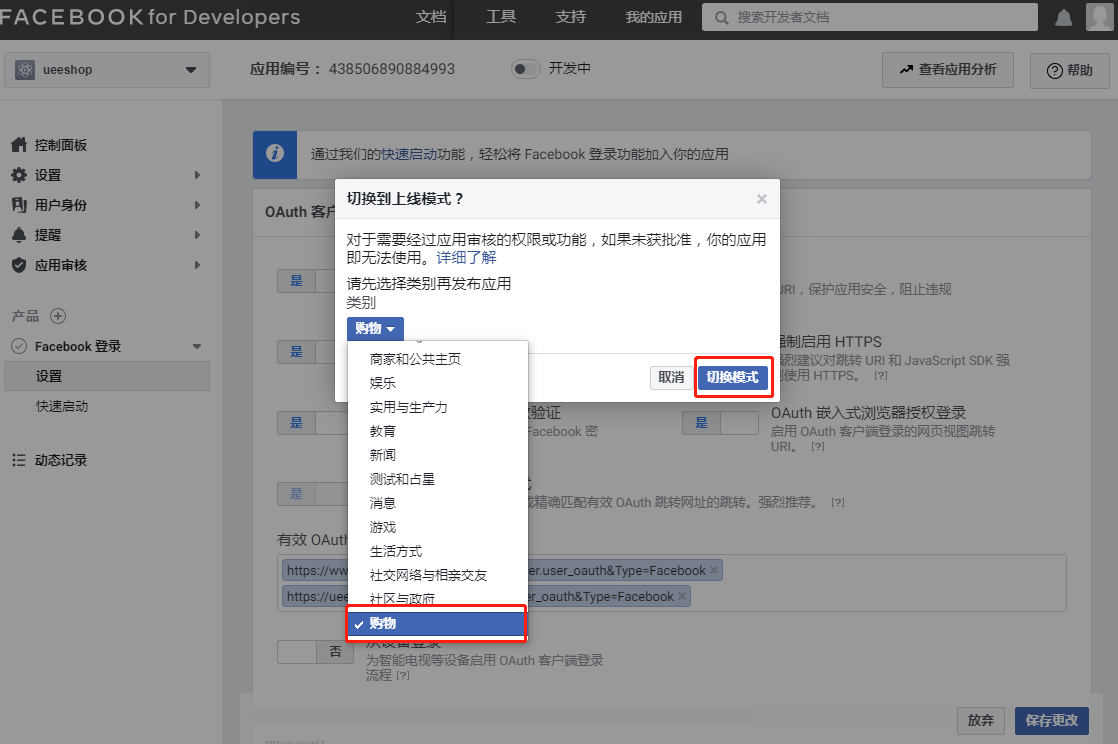This screenshot has width=1118, height=744.
Task: Expand the 用户身份 sidebar arrow
Action: point(198,205)
